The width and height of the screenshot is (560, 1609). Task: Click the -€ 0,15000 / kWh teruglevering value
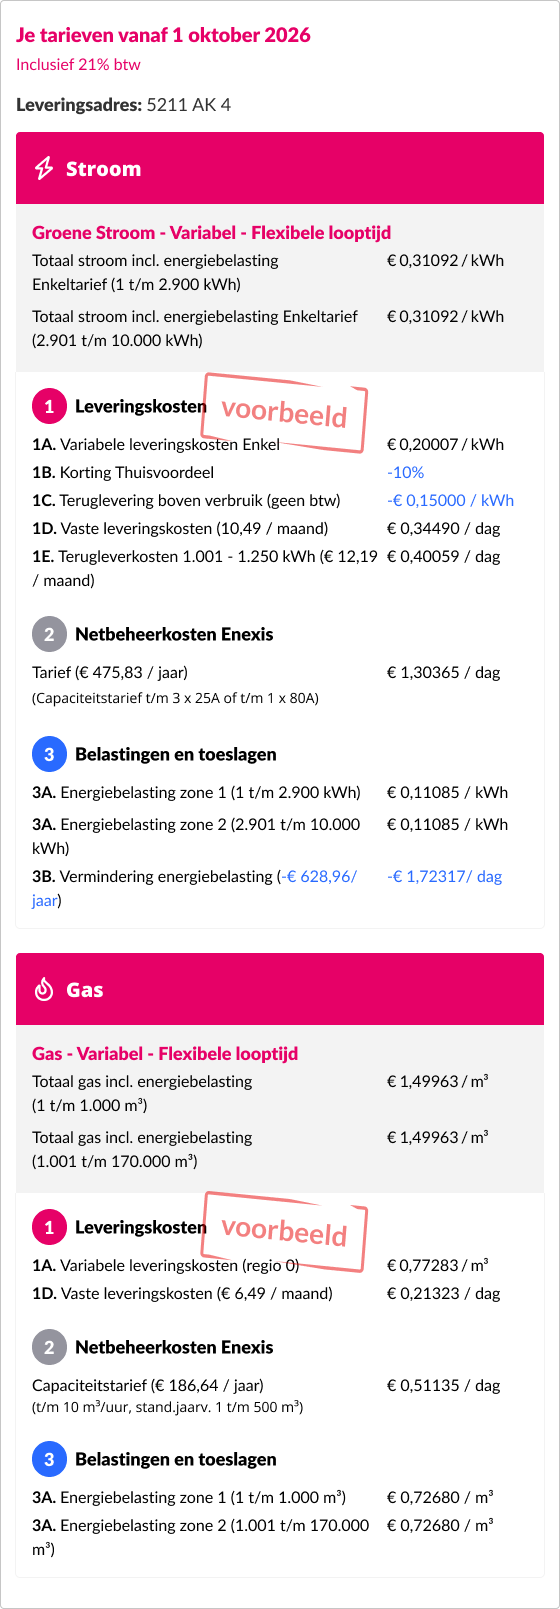(x=450, y=500)
